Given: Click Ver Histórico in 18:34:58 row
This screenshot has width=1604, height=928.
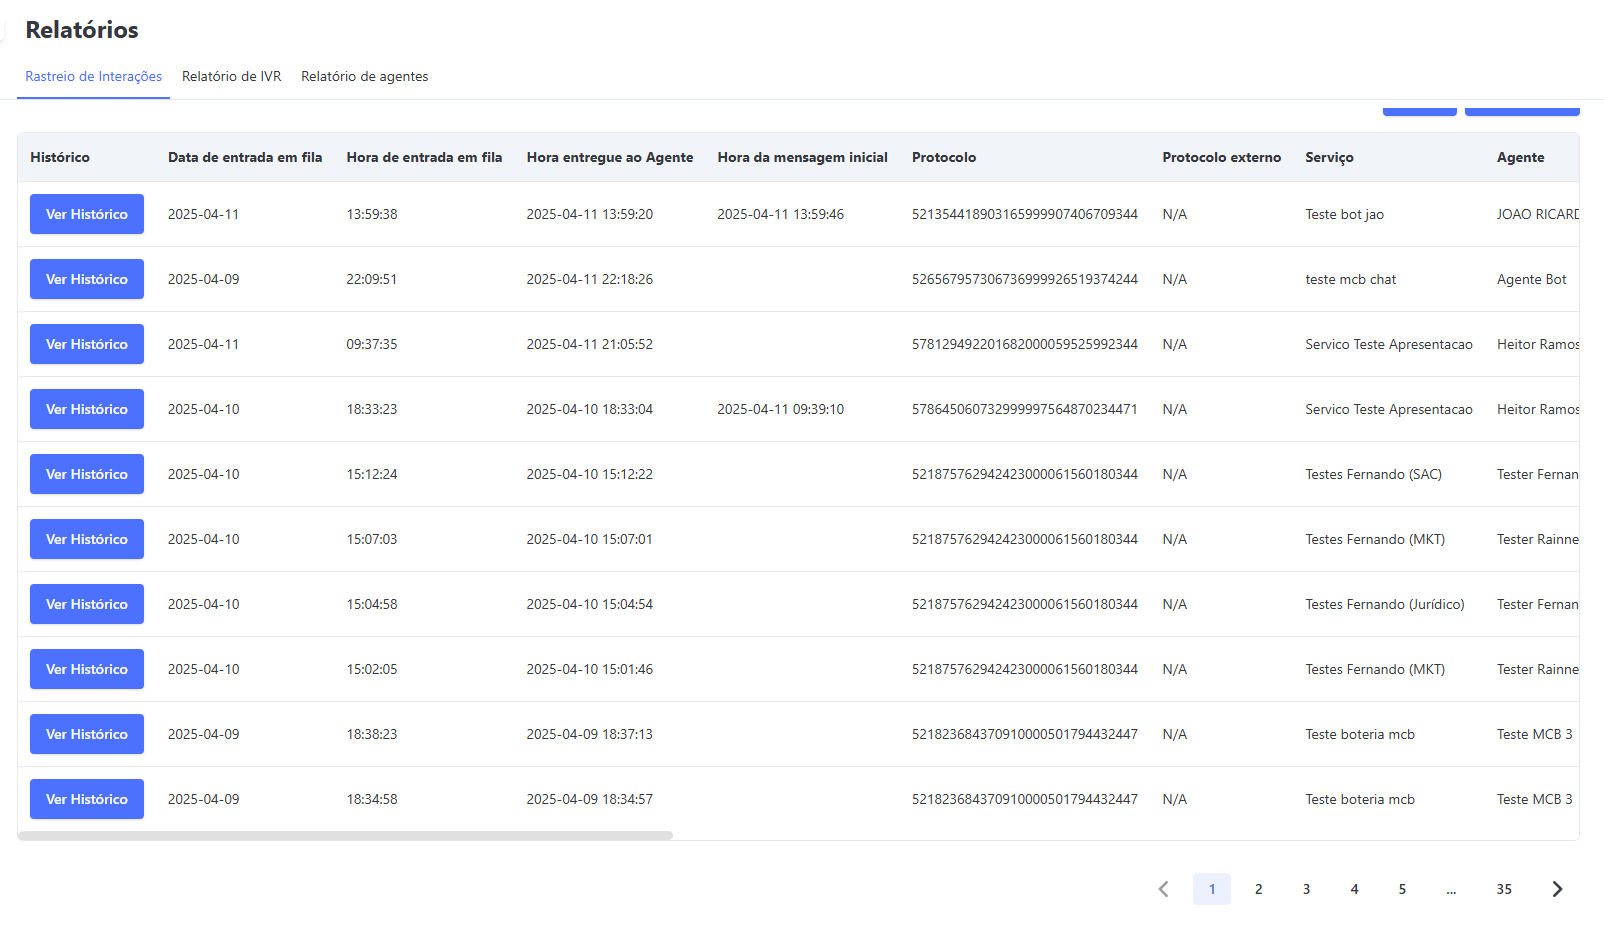Looking at the screenshot, I should coord(87,799).
